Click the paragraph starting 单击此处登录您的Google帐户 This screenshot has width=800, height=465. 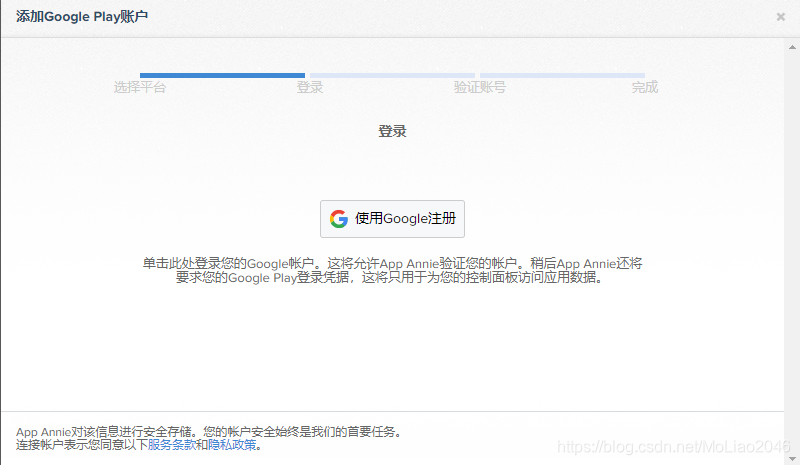point(392,271)
